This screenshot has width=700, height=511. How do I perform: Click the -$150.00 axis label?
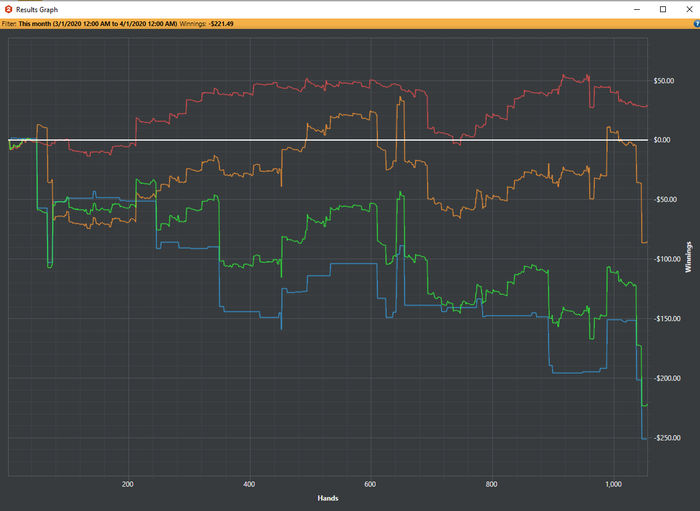665,319
